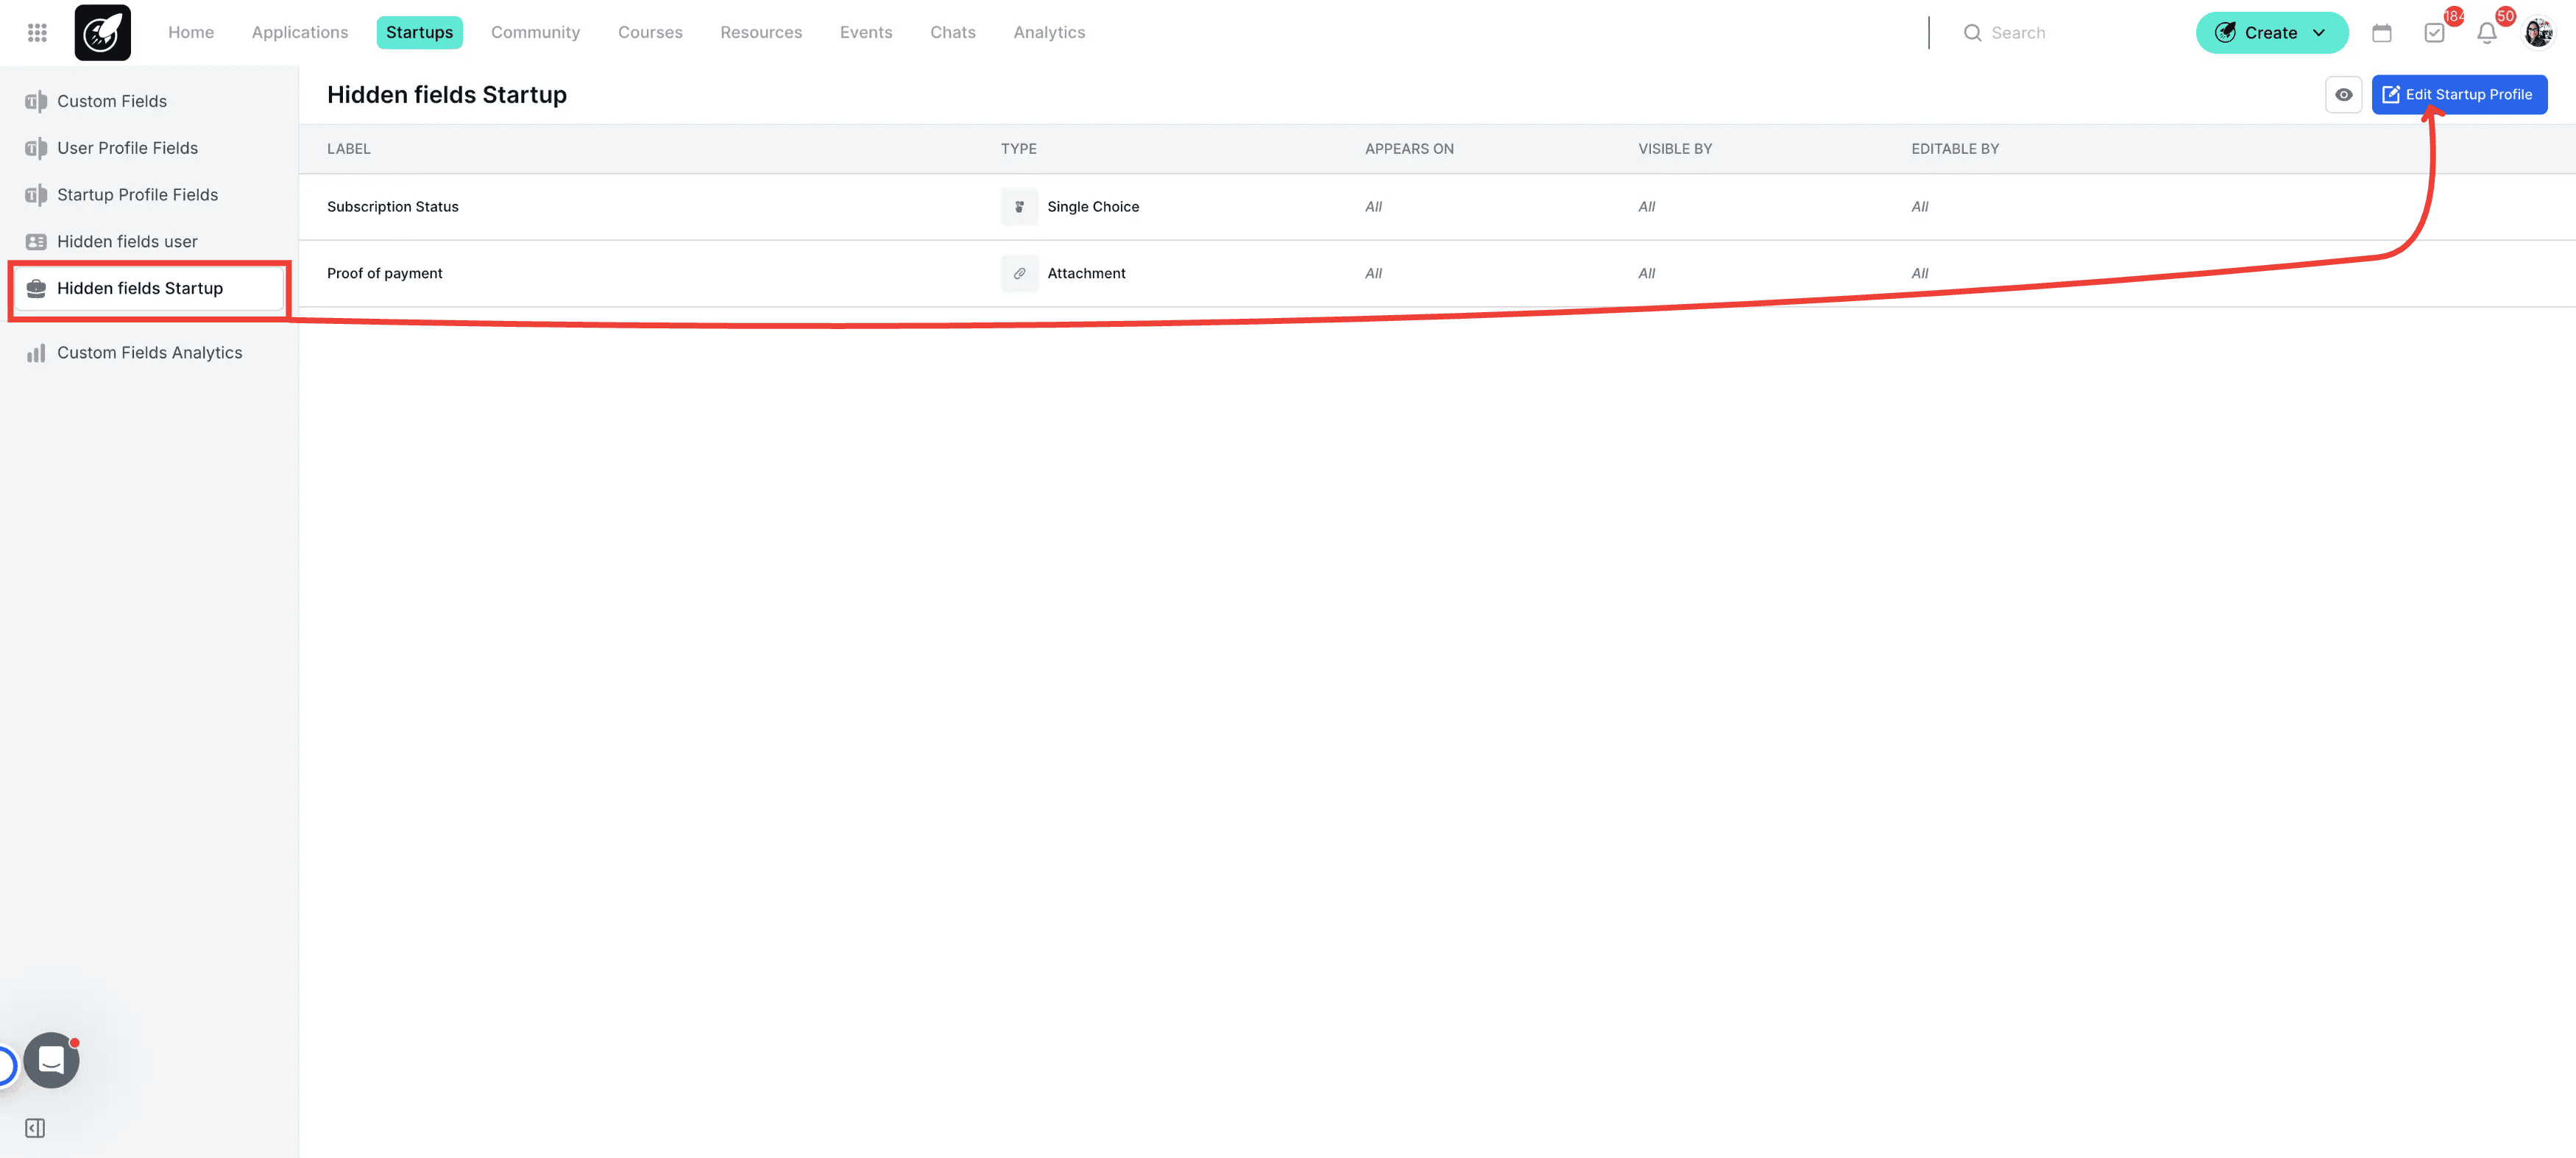Click Subscription Status Appears On value All

coord(1373,207)
